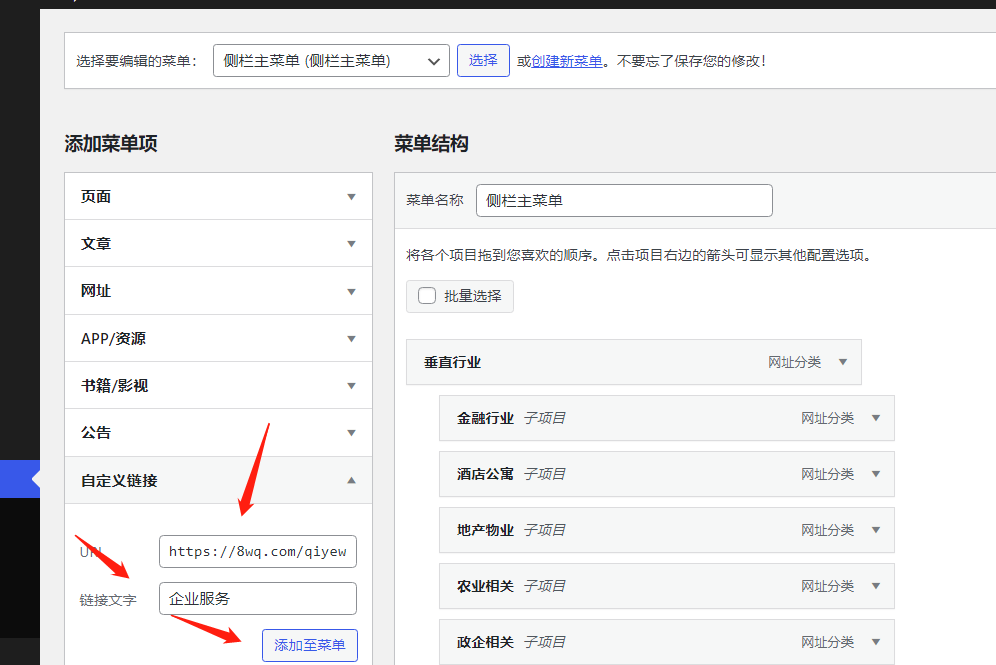The width and height of the screenshot is (996, 665).
Task: Expand the 公告 section arrow
Action: [x=351, y=433]
